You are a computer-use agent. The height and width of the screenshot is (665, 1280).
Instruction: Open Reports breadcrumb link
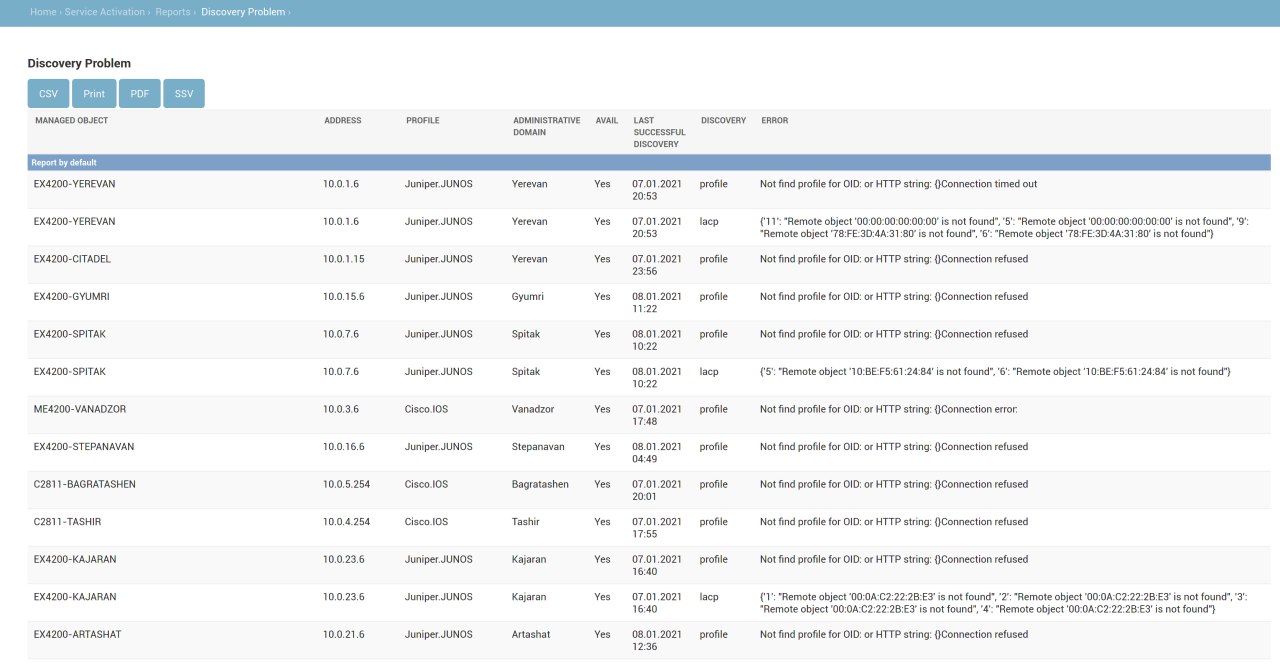click(x=173, y=12)
